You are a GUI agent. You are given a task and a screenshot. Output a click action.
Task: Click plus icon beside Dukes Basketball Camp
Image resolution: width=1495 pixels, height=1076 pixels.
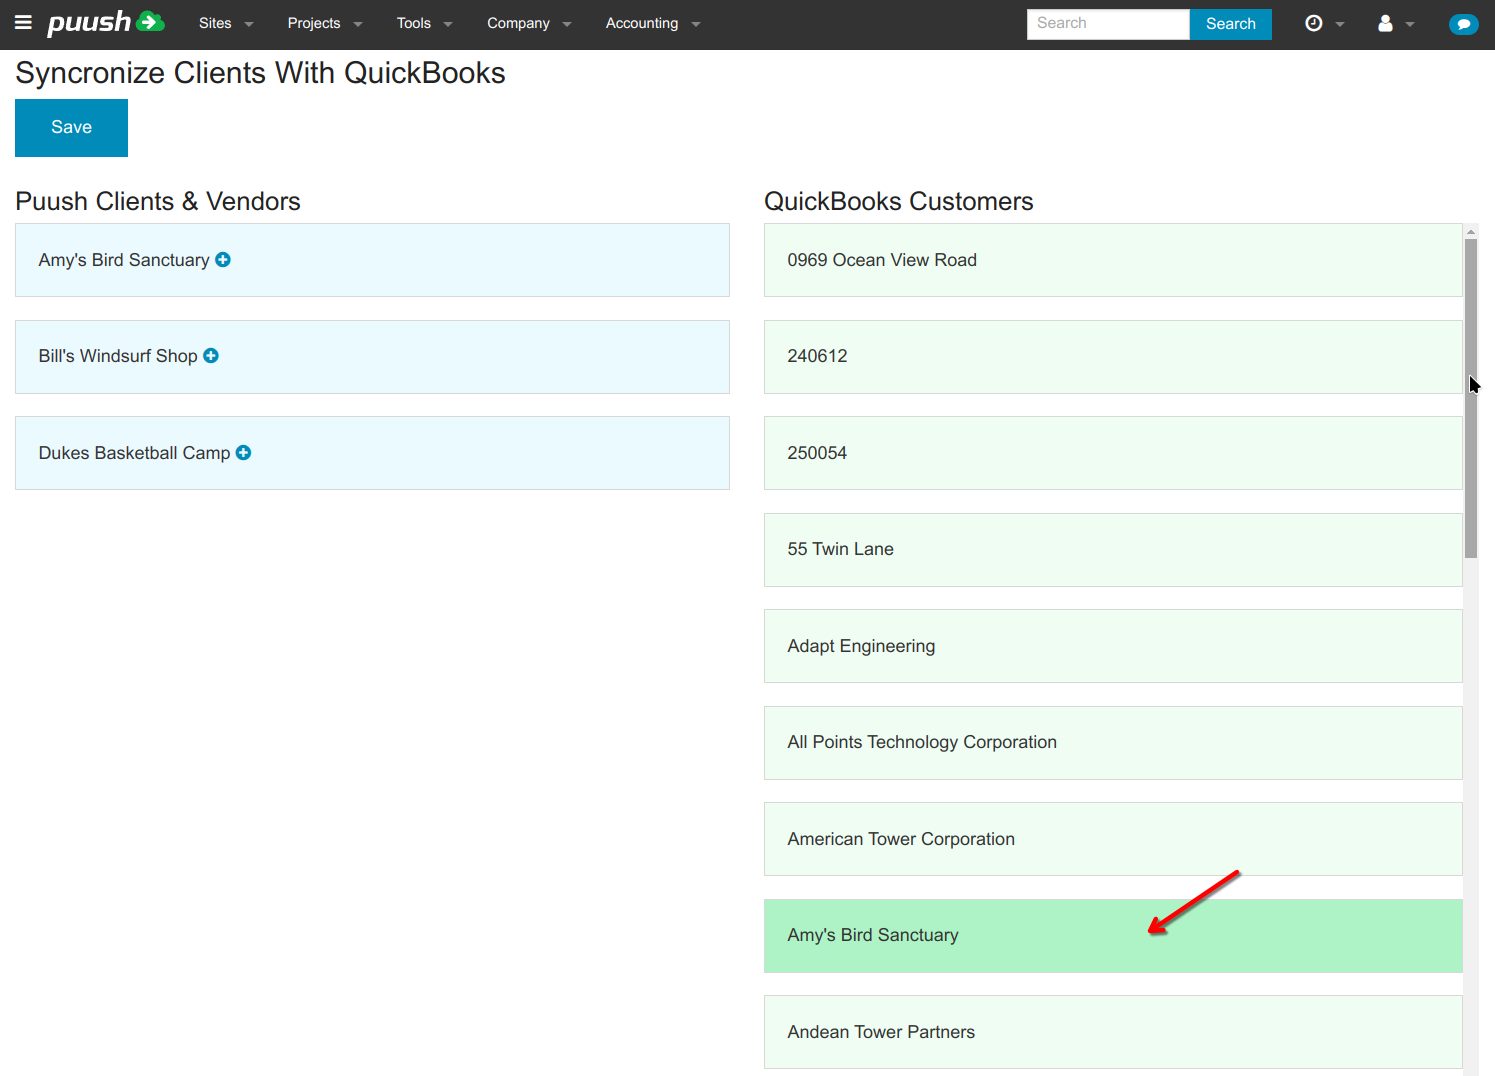tap(243, 453)
